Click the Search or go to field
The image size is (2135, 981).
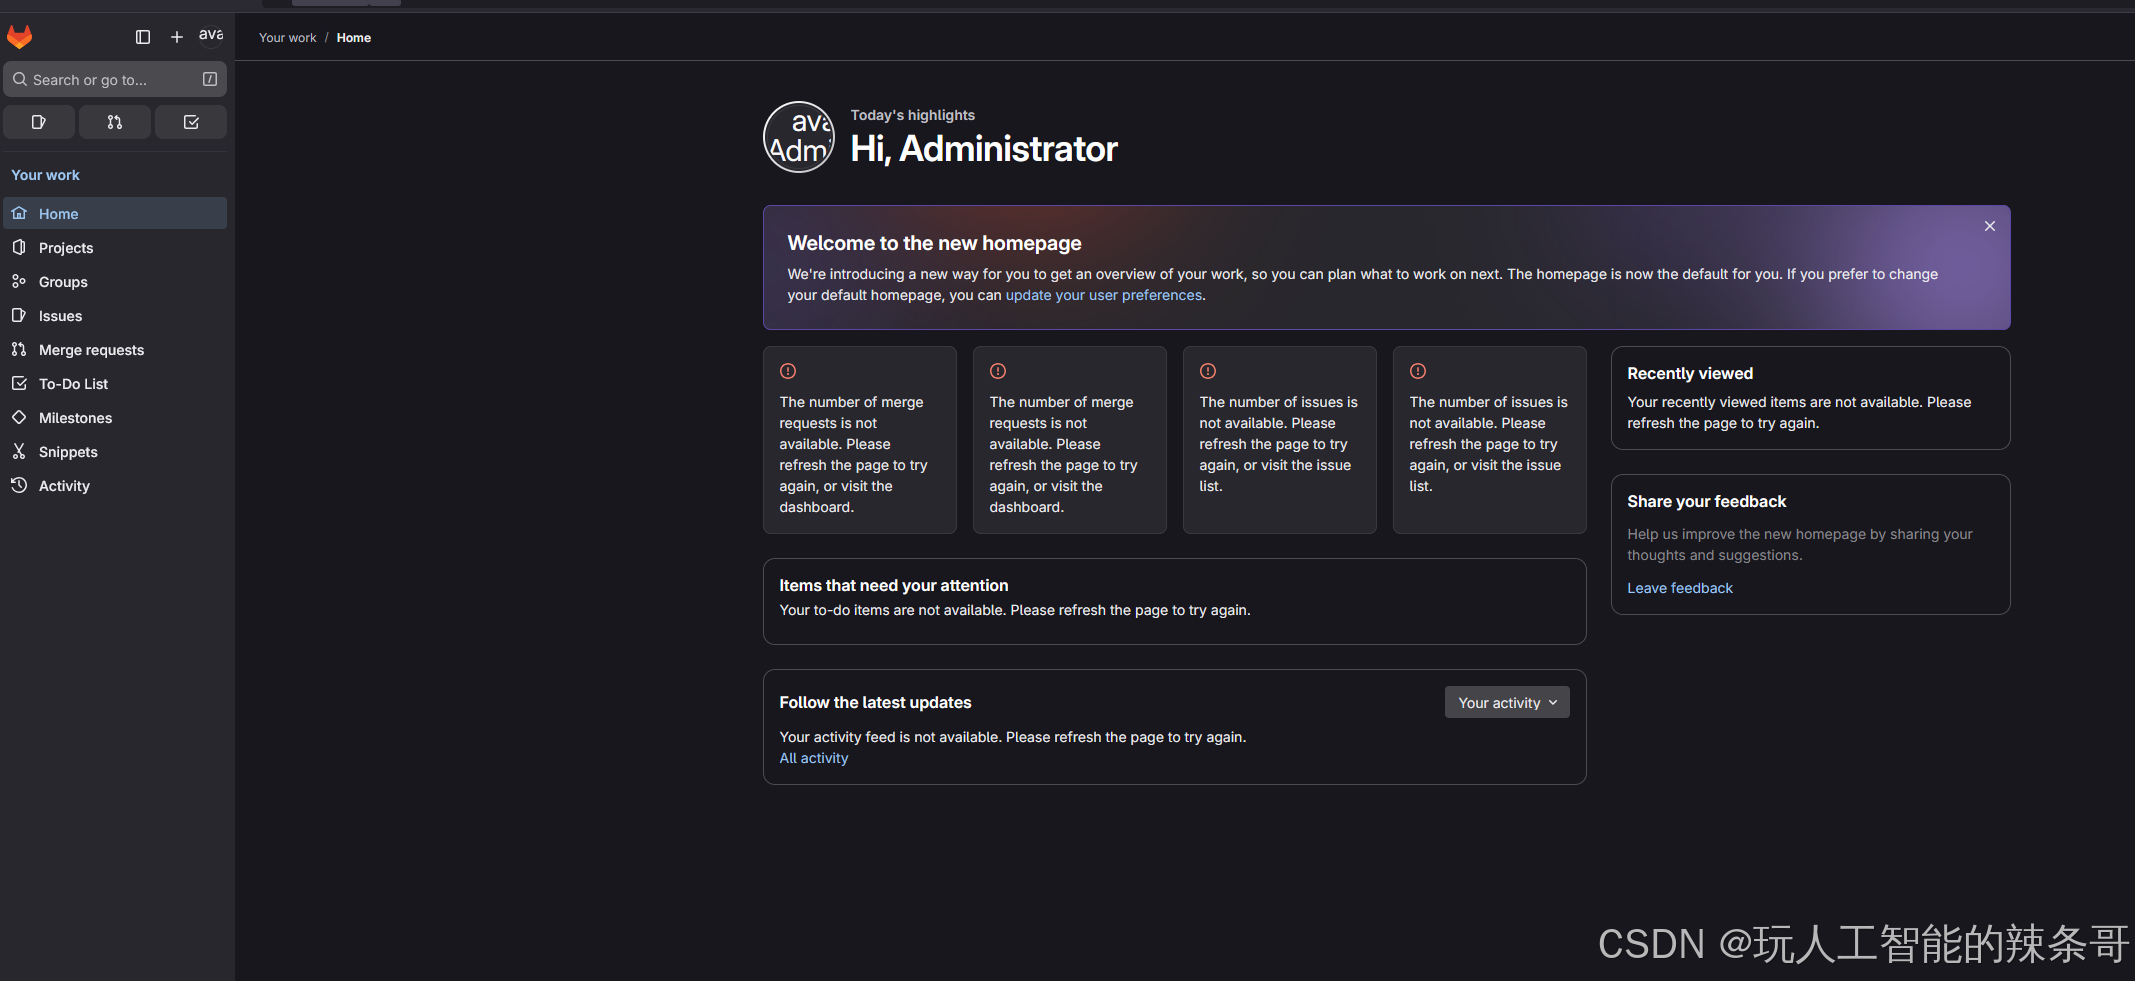tap(115, 79)
